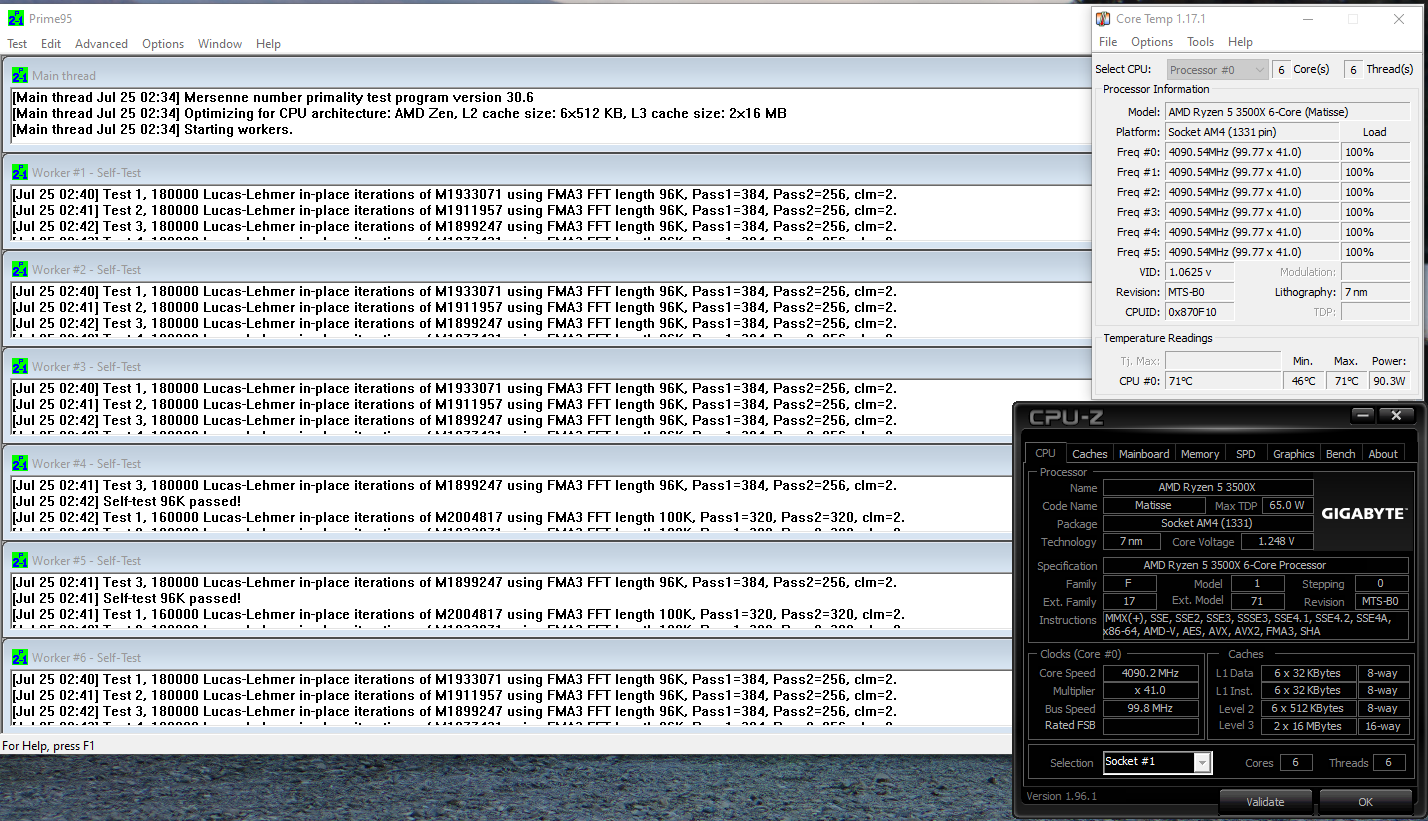This screenshot has height=821, width=1428.
Task: Click the Code Name value Matisse in CPU-Z
Action: [x=1153, y=506]
